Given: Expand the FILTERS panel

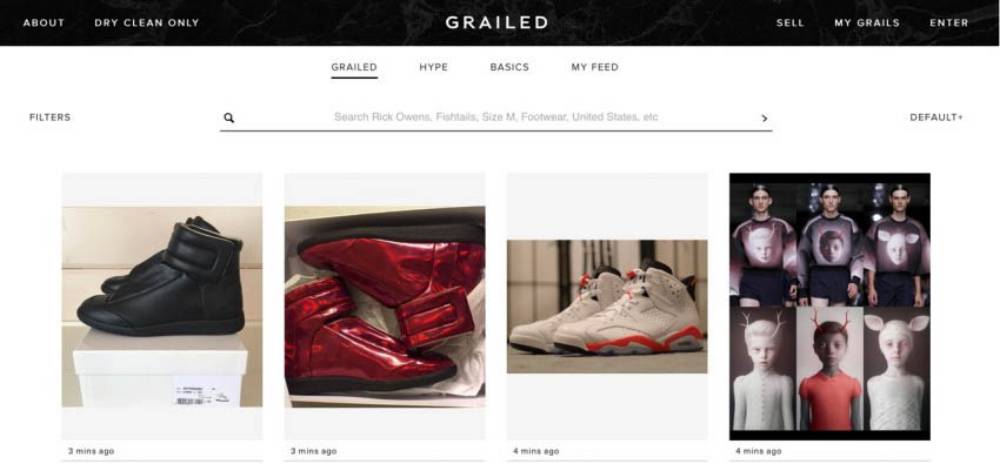Looking at the screenshot, I should 50,117.
